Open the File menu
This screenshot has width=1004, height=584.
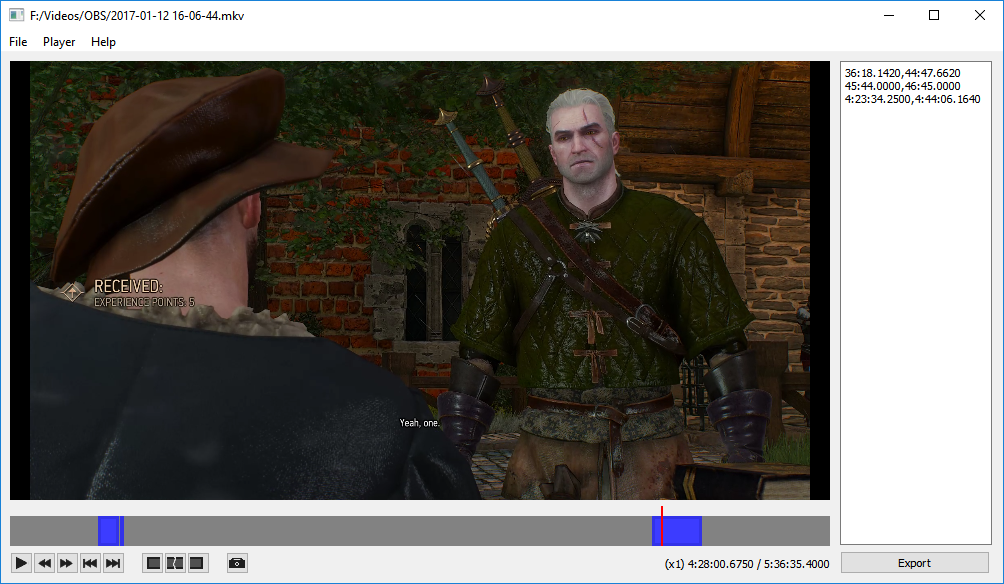click(x=18, y=42)
